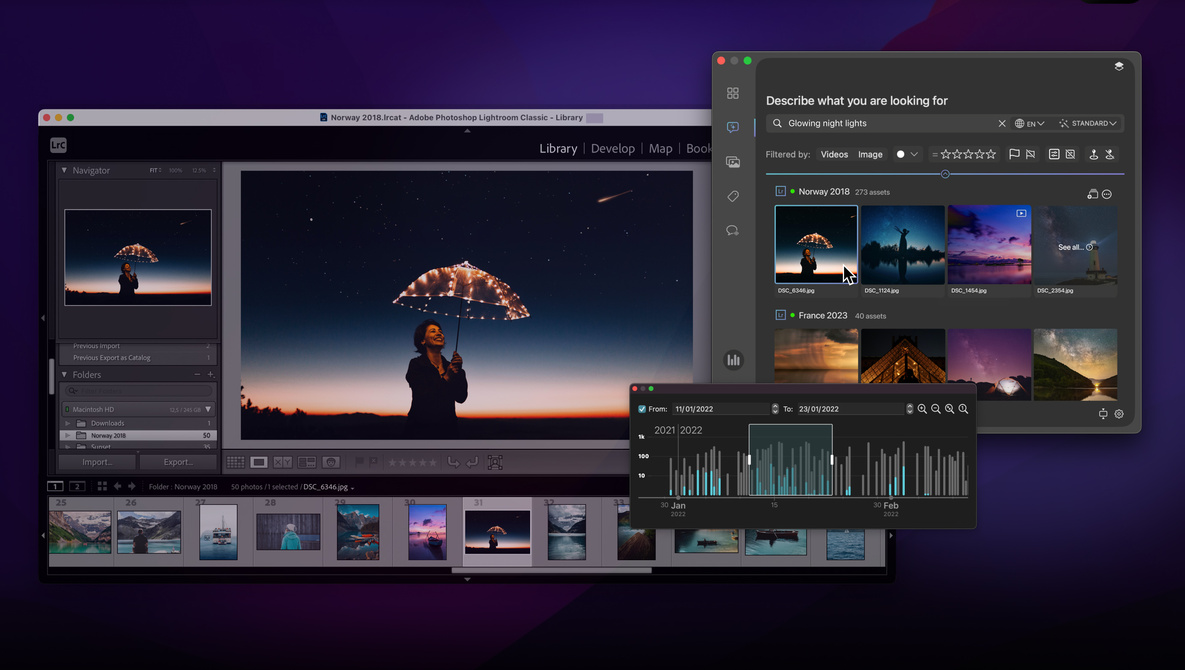The image size is (1185, 670).
Task: Zoom out on the timeline histogram
Action: coord(936,409)
